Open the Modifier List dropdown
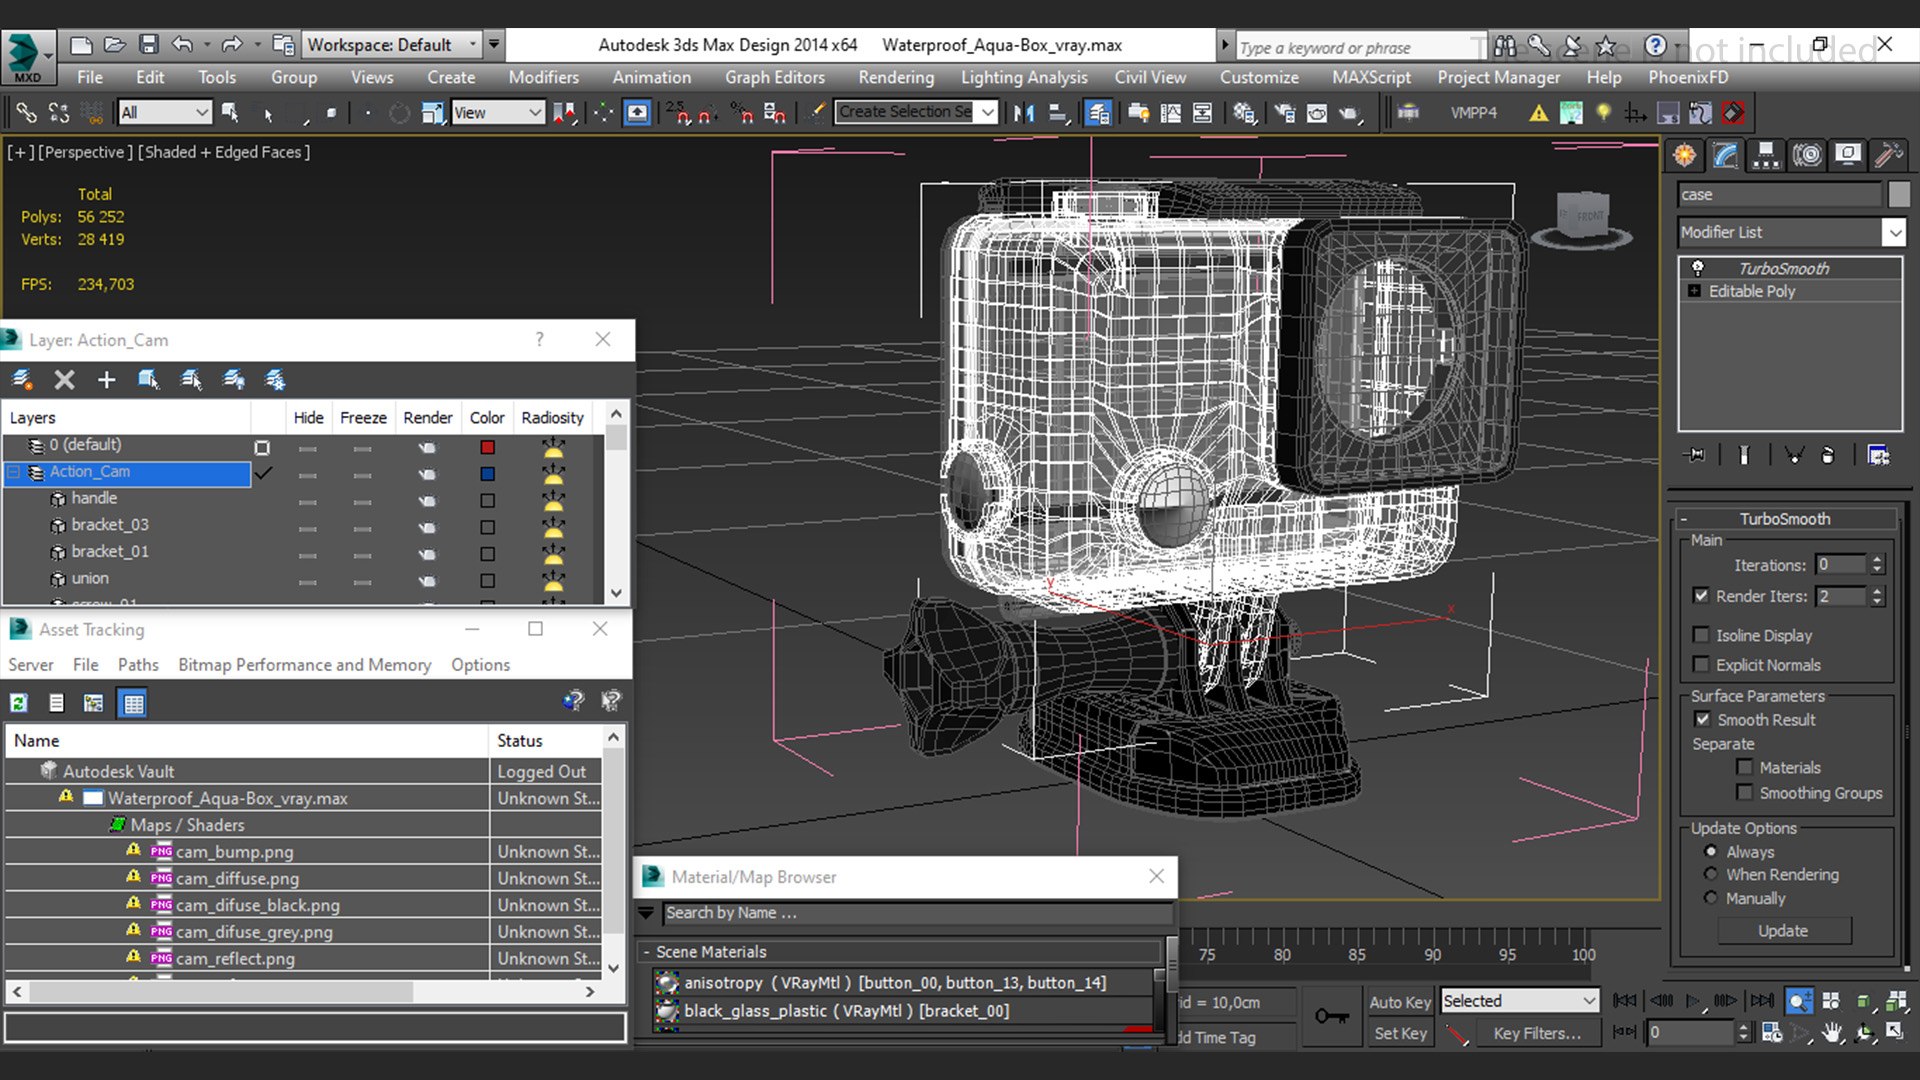1920x1080 pixels. click(x=1894, y=232)
